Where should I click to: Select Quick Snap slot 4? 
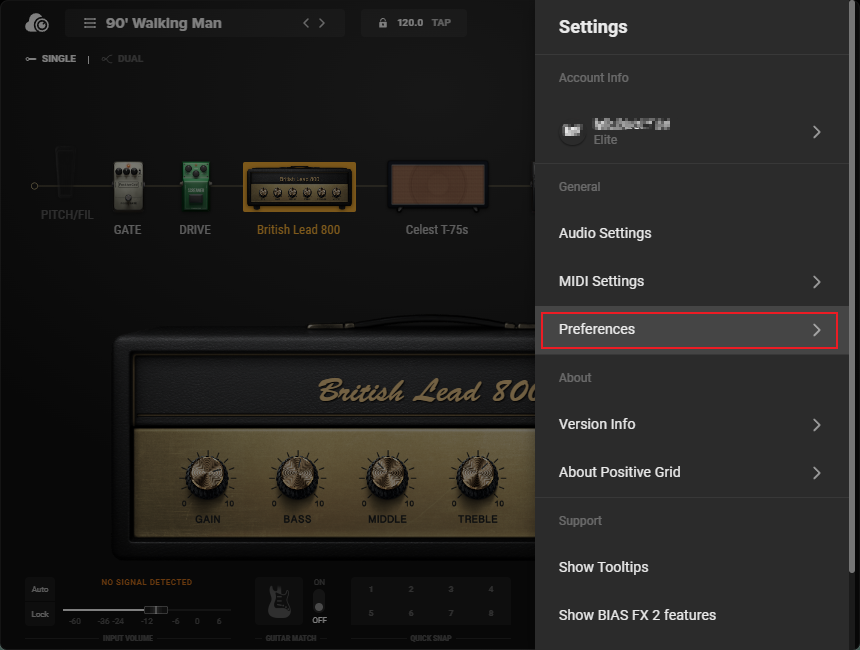(x=491, y=589)
